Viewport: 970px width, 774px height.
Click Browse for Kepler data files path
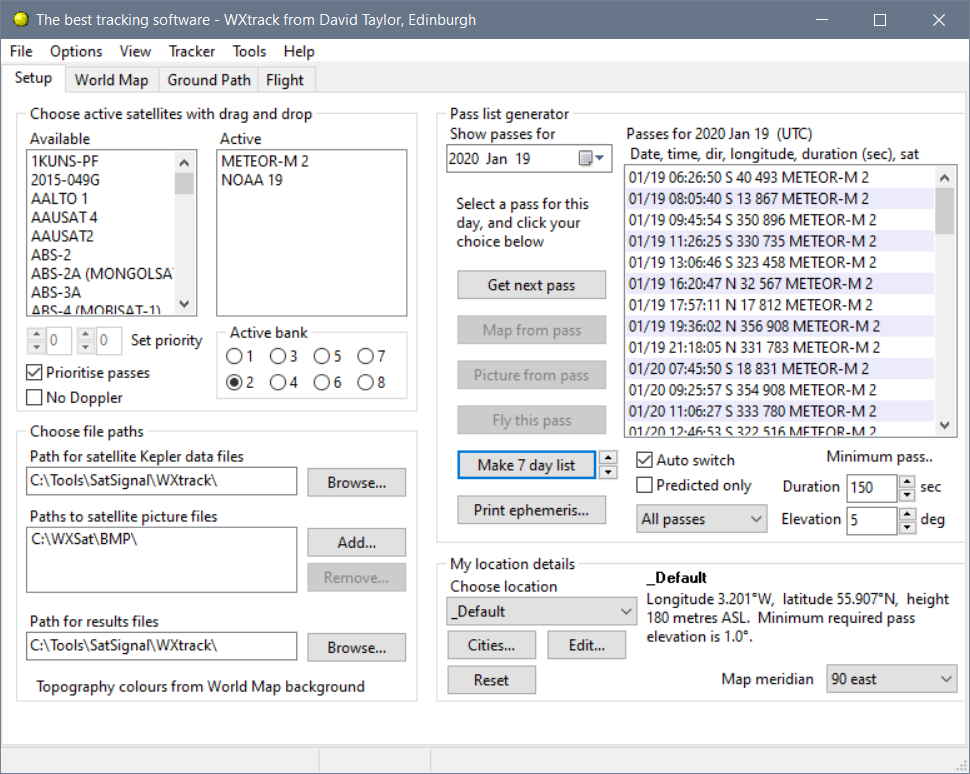(x=356, y=483)
